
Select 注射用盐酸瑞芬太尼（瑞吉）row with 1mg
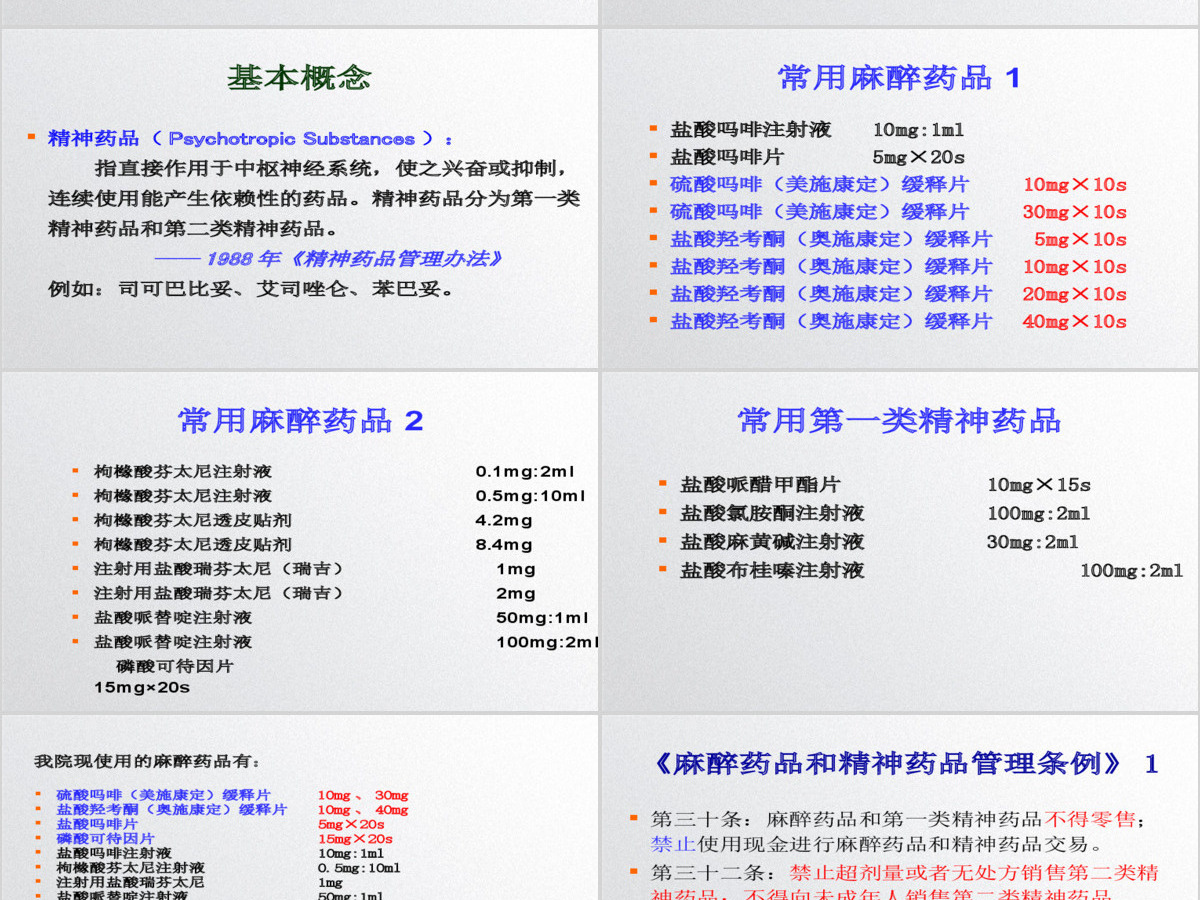pos(315,569)
